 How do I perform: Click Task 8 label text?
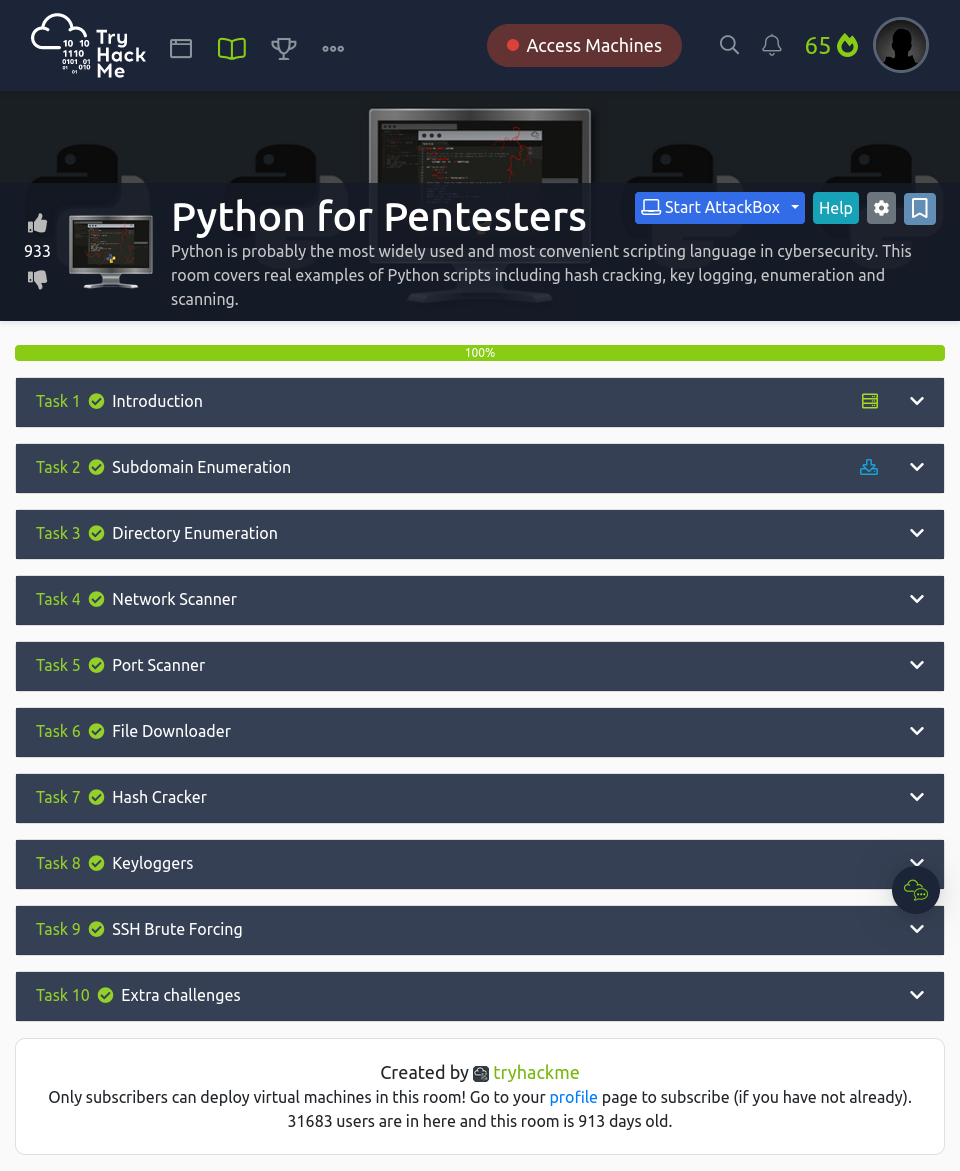(58, 863)
